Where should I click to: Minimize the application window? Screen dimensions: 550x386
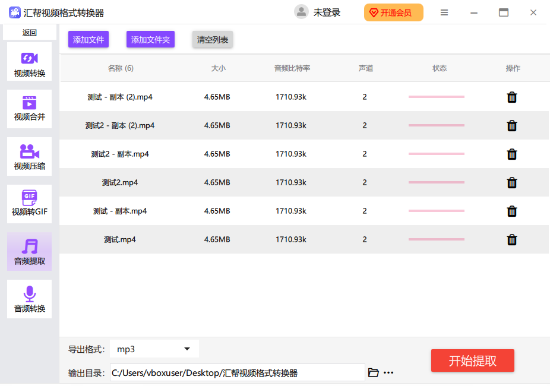pos(474,13)
